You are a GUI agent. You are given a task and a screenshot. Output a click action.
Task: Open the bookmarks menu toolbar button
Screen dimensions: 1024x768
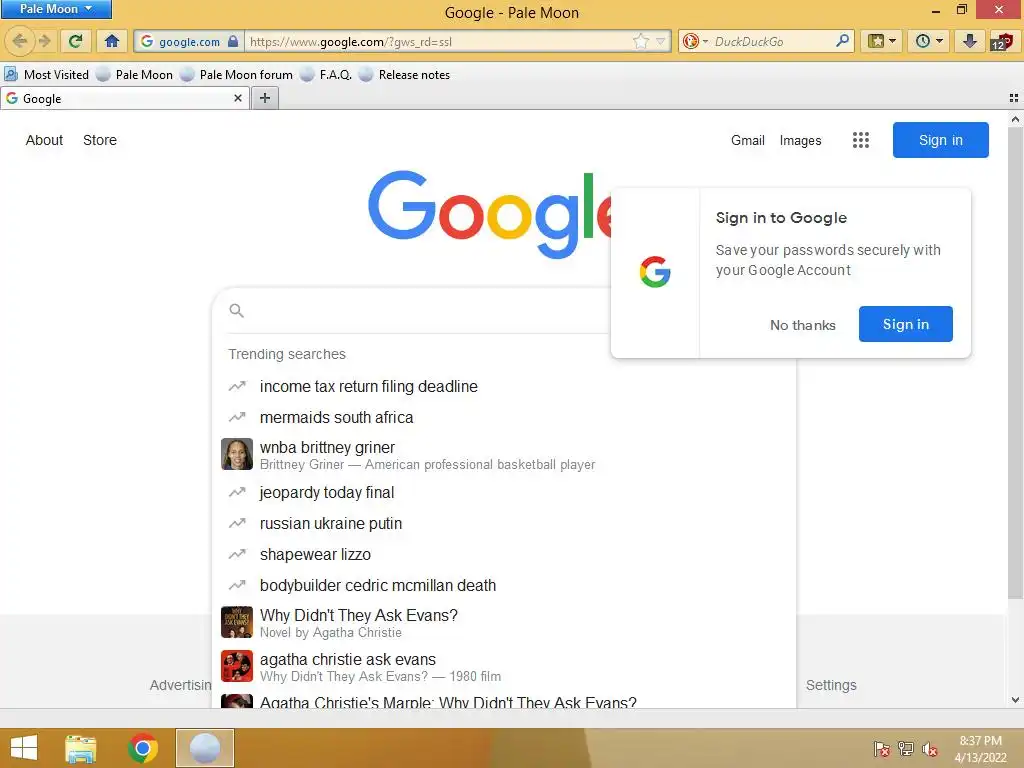click(x=881, y=42)
